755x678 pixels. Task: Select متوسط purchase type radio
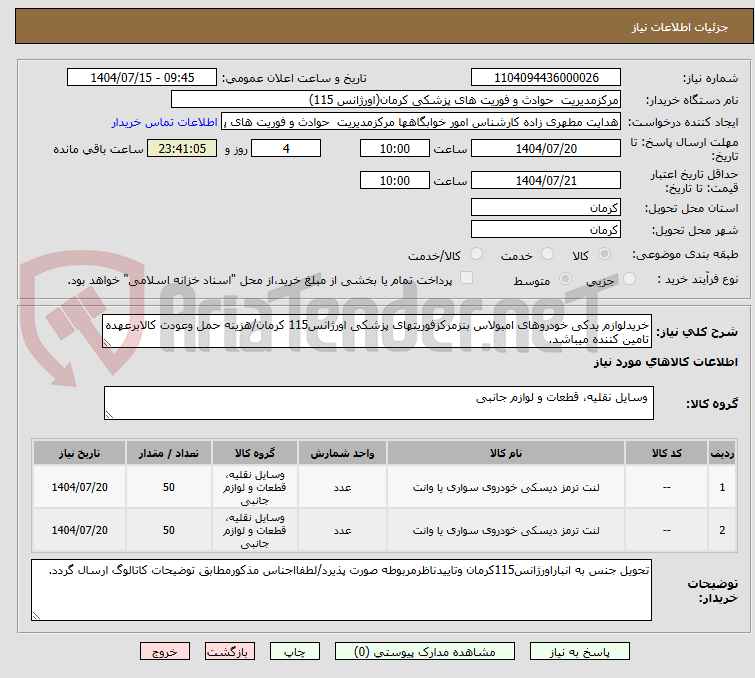point(567,280)
